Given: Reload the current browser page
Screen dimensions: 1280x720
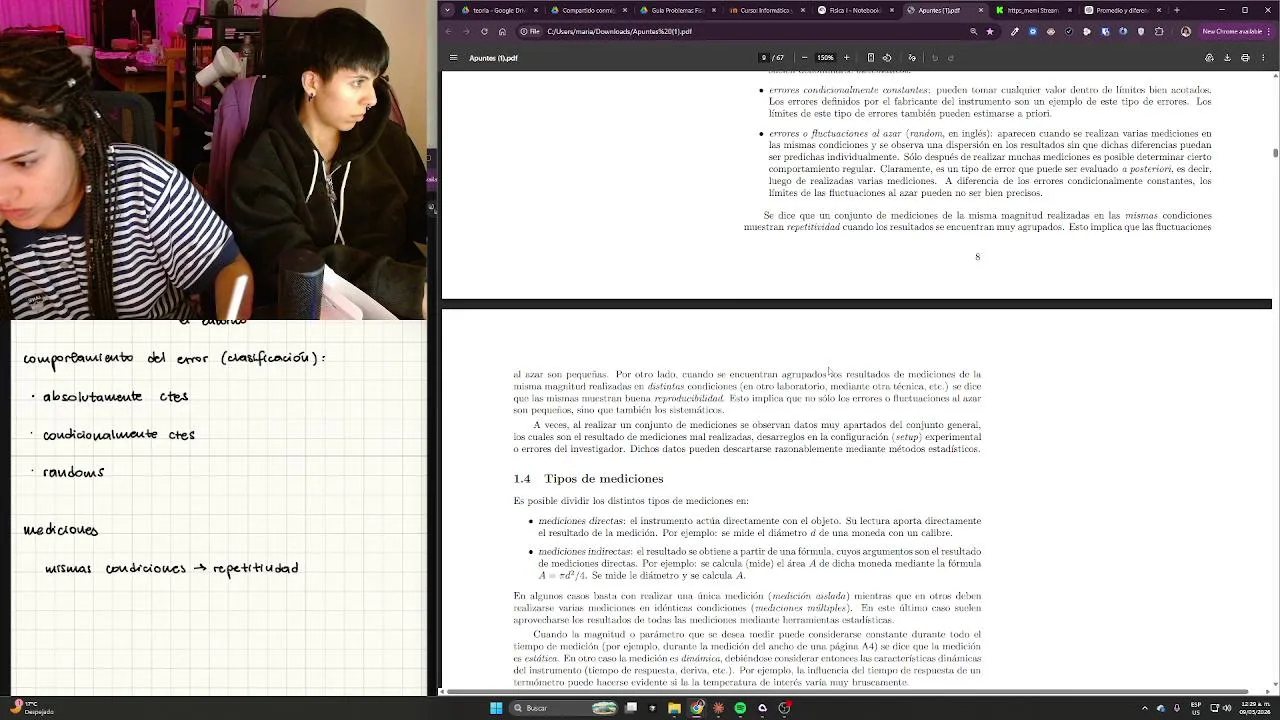Looking at the screenshot, I should point(484,31).
